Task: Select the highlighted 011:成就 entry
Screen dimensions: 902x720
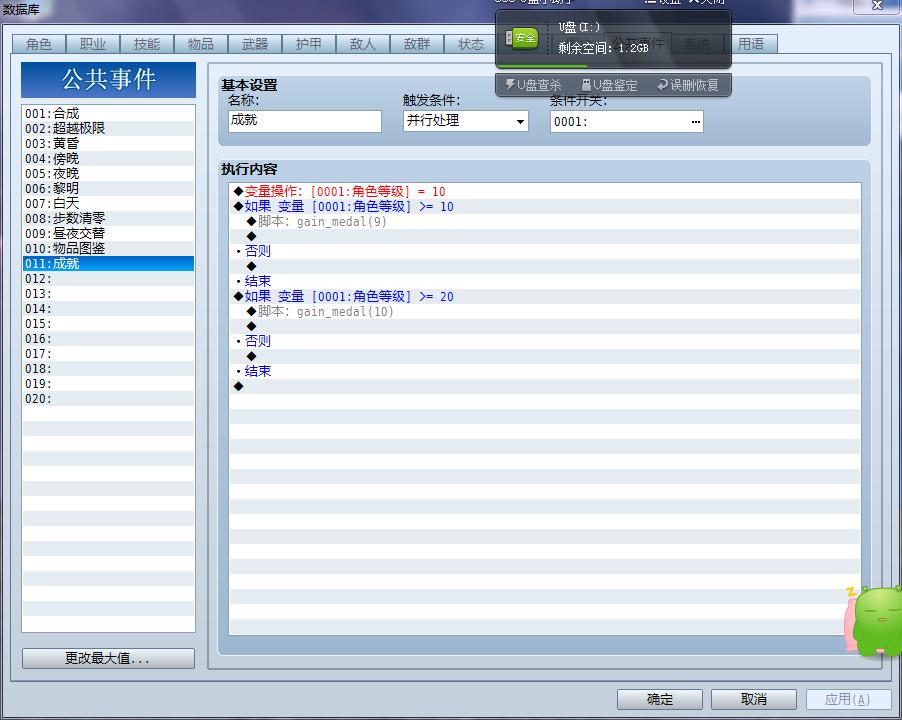Action: [108, 263]
